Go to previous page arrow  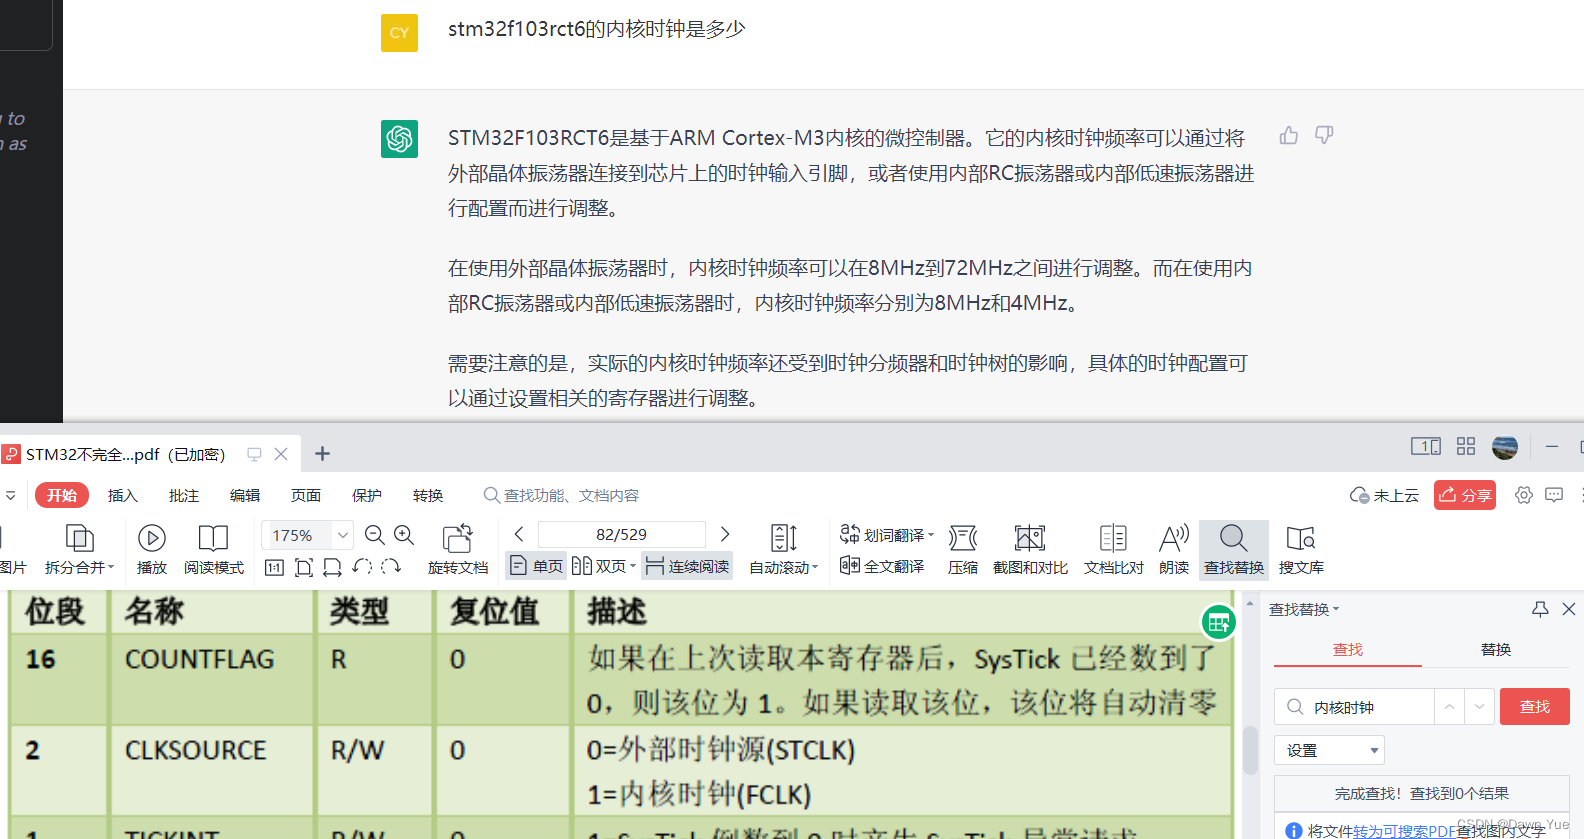(519, 534)
